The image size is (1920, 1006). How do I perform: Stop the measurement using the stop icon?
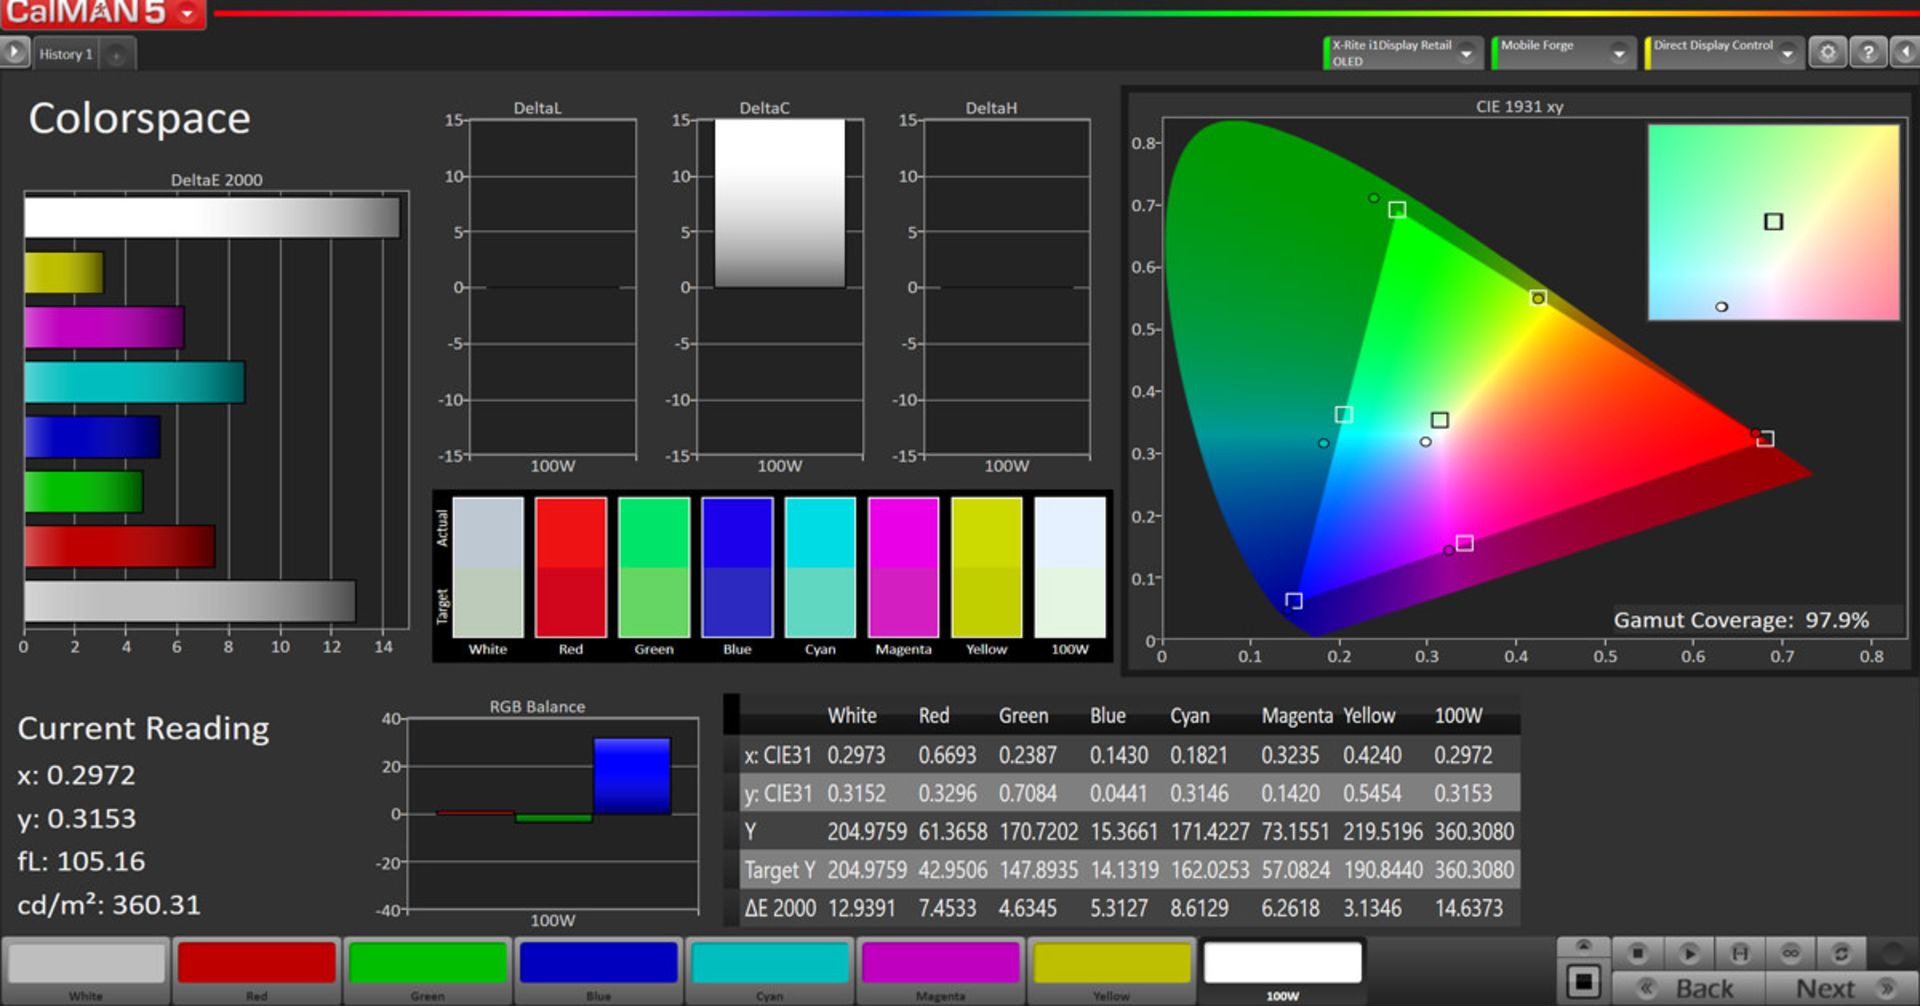pos(1640,953)
